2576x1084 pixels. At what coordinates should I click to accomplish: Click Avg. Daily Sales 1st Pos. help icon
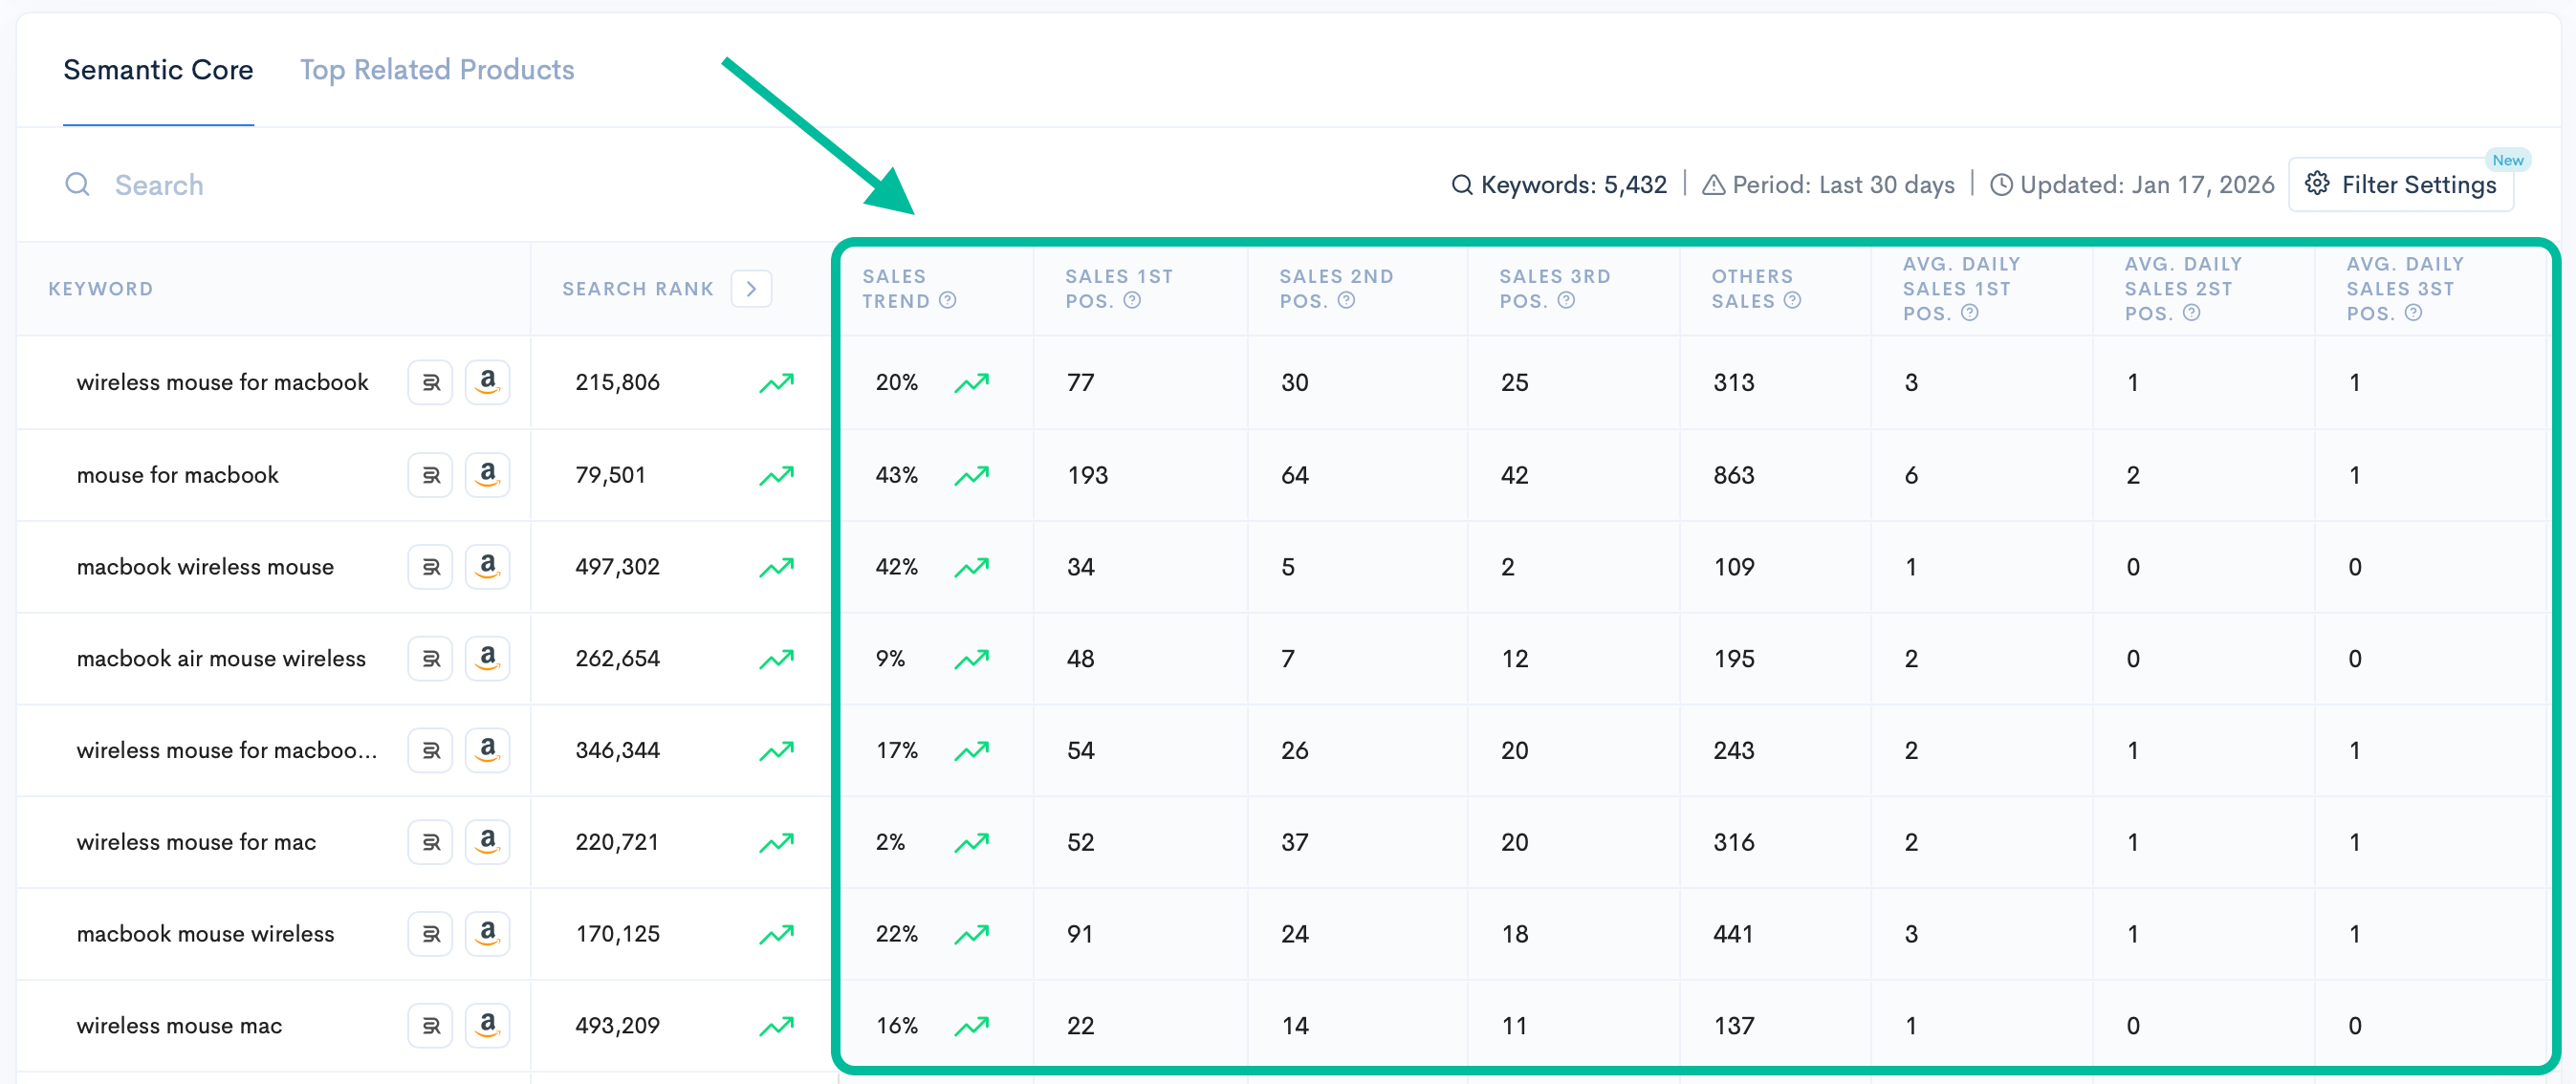1969,313
